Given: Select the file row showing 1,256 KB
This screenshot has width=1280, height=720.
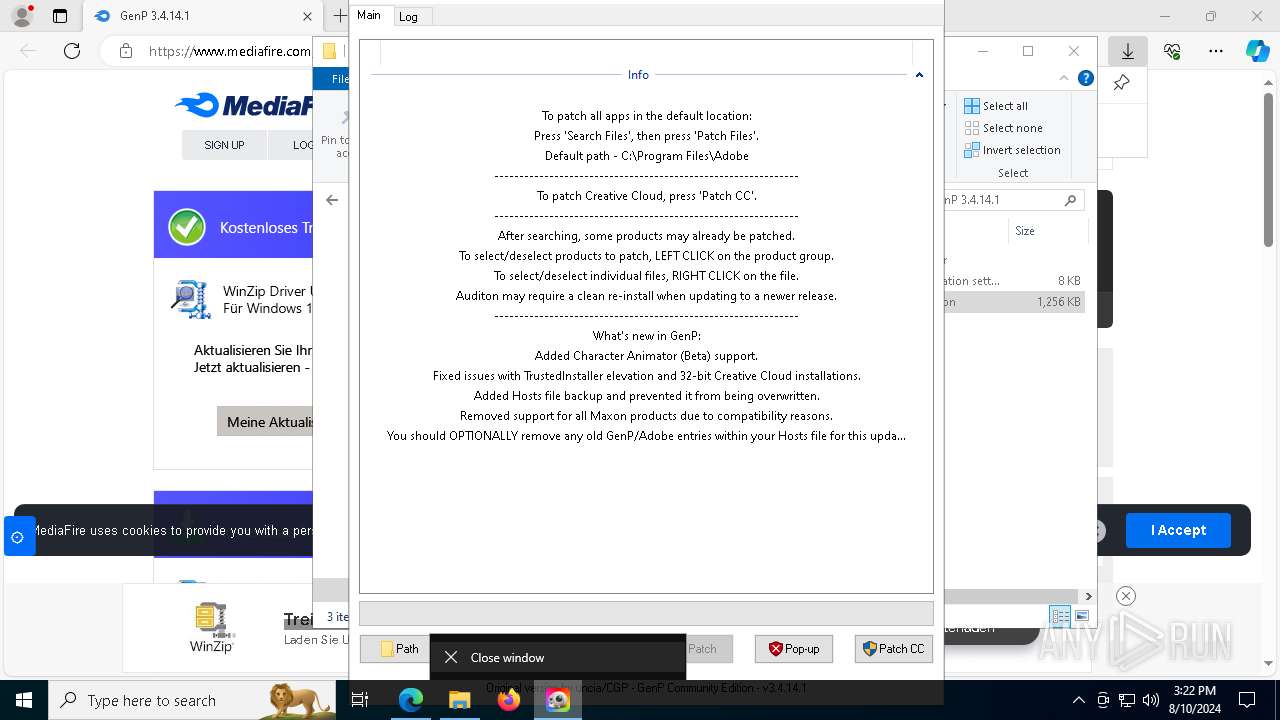Looking at the screenshot, I should (1014, 302).
